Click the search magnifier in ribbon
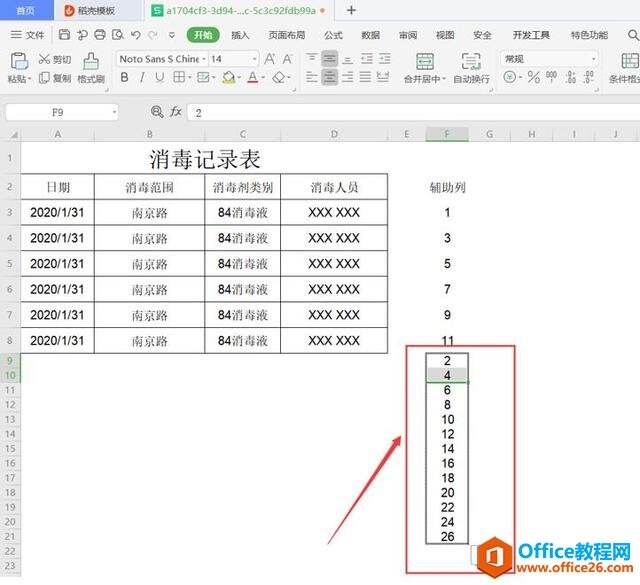The height and width of the screenshot is (585, 640). click(633, 35)
